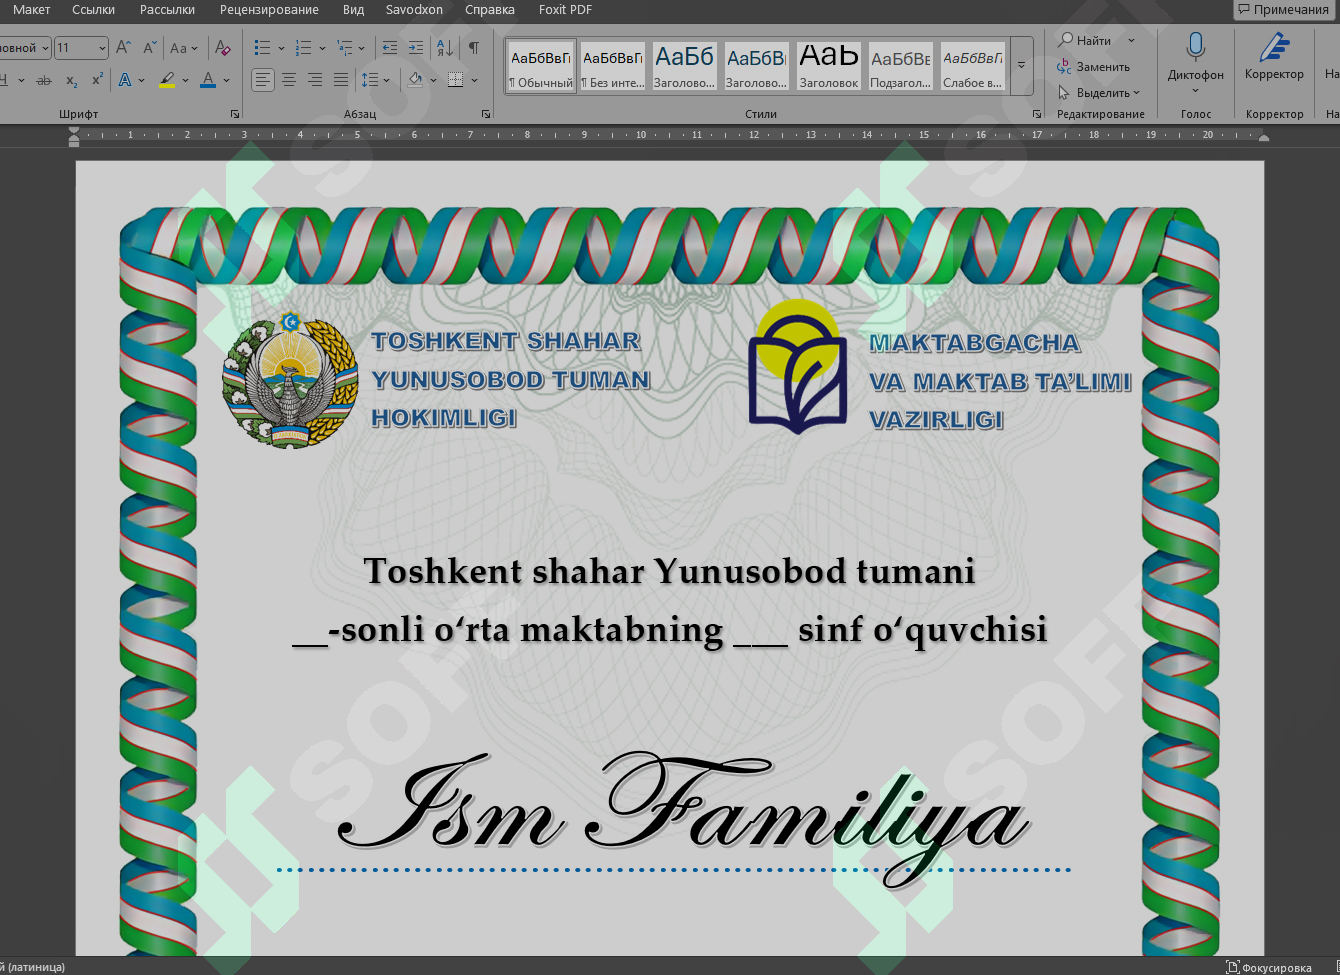Viewport: 1340px width, 975px height.
Task: Apply borders with the borders icon
Action: (456, 80)
